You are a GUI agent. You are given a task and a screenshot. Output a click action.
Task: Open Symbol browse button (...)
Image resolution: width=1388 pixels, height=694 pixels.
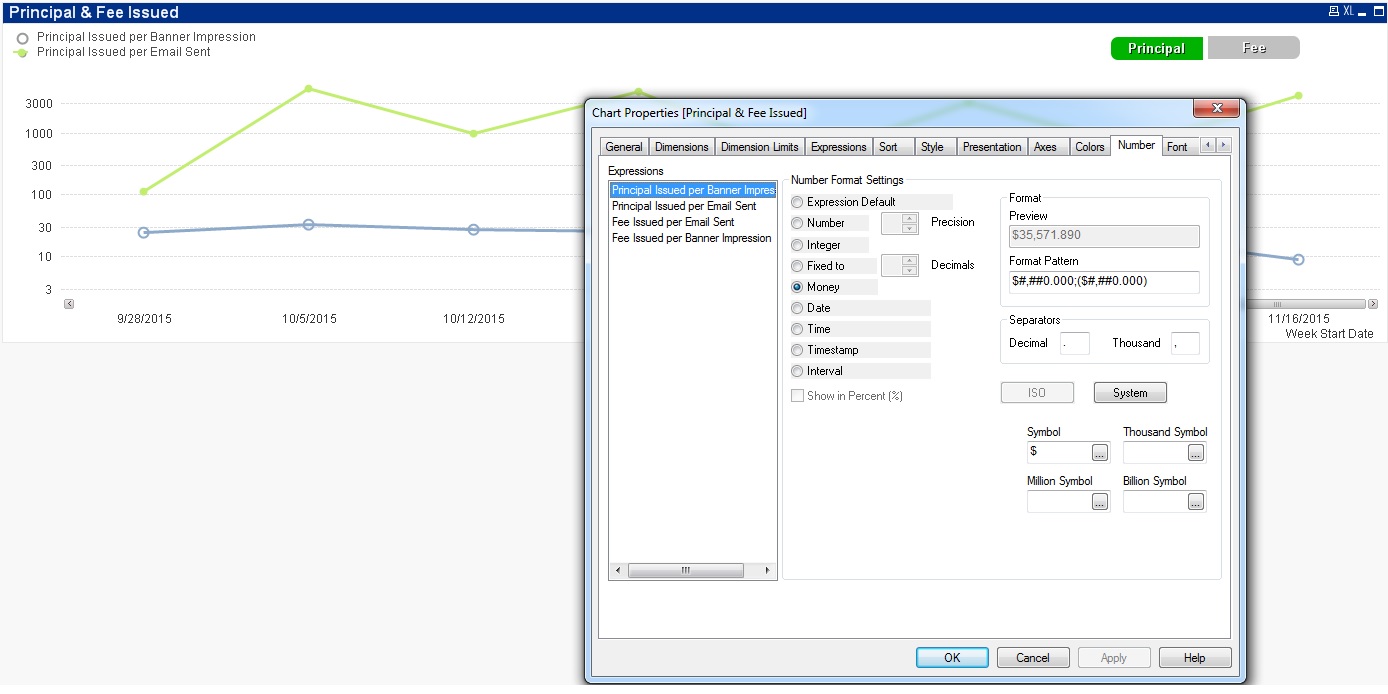pos(1100,453)
